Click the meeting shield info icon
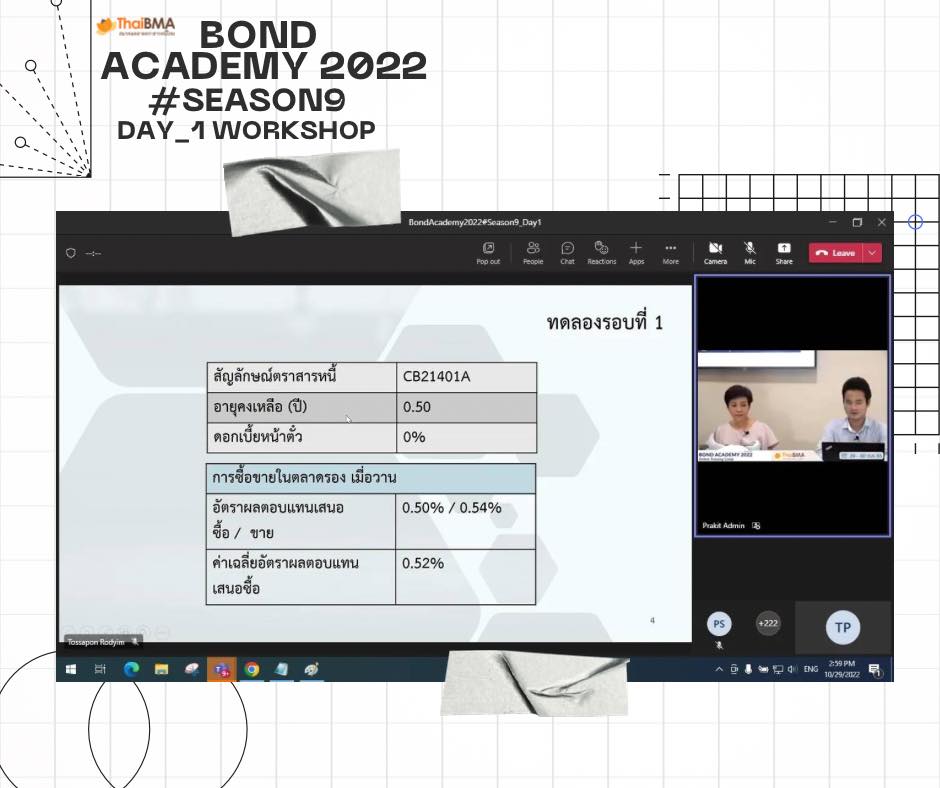 [x=71, y=253]
